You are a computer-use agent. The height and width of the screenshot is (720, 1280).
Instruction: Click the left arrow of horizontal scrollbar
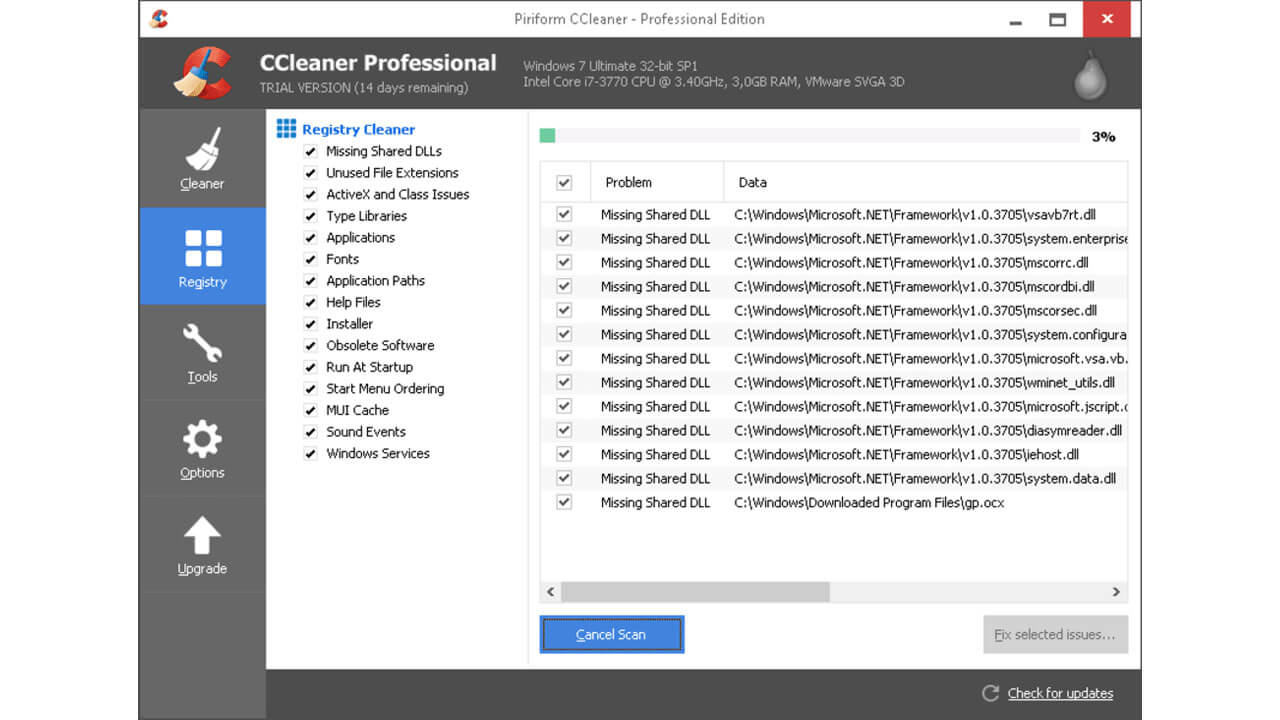pos(550,592)
